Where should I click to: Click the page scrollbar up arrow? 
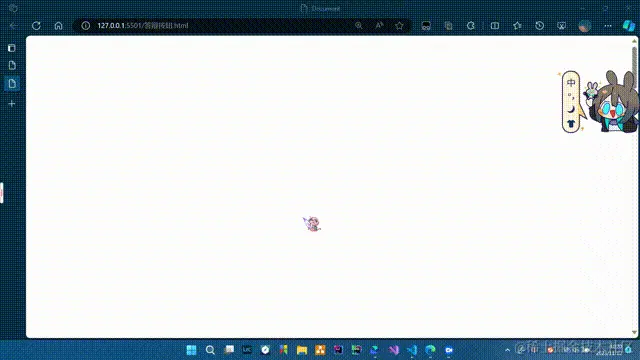pyautogui.click(x=634, y=41)
